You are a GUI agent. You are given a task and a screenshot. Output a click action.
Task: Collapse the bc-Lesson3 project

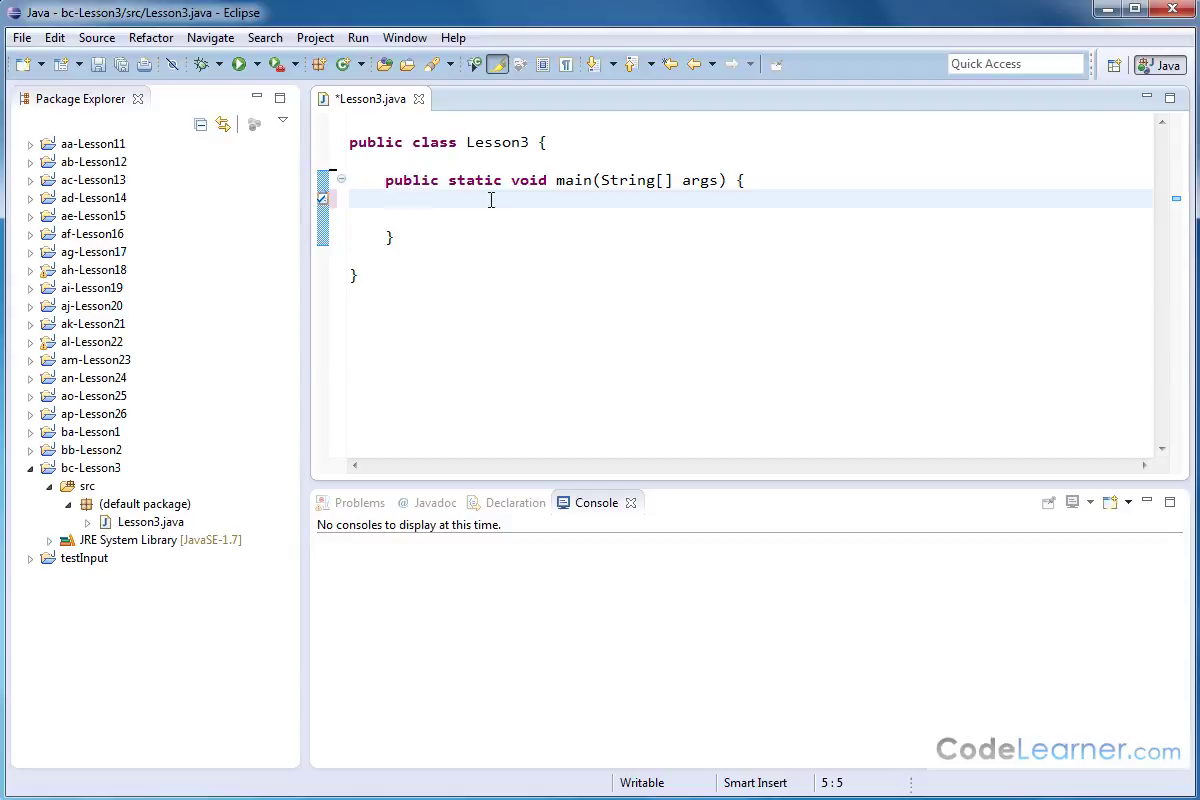[x=30, y=468]
